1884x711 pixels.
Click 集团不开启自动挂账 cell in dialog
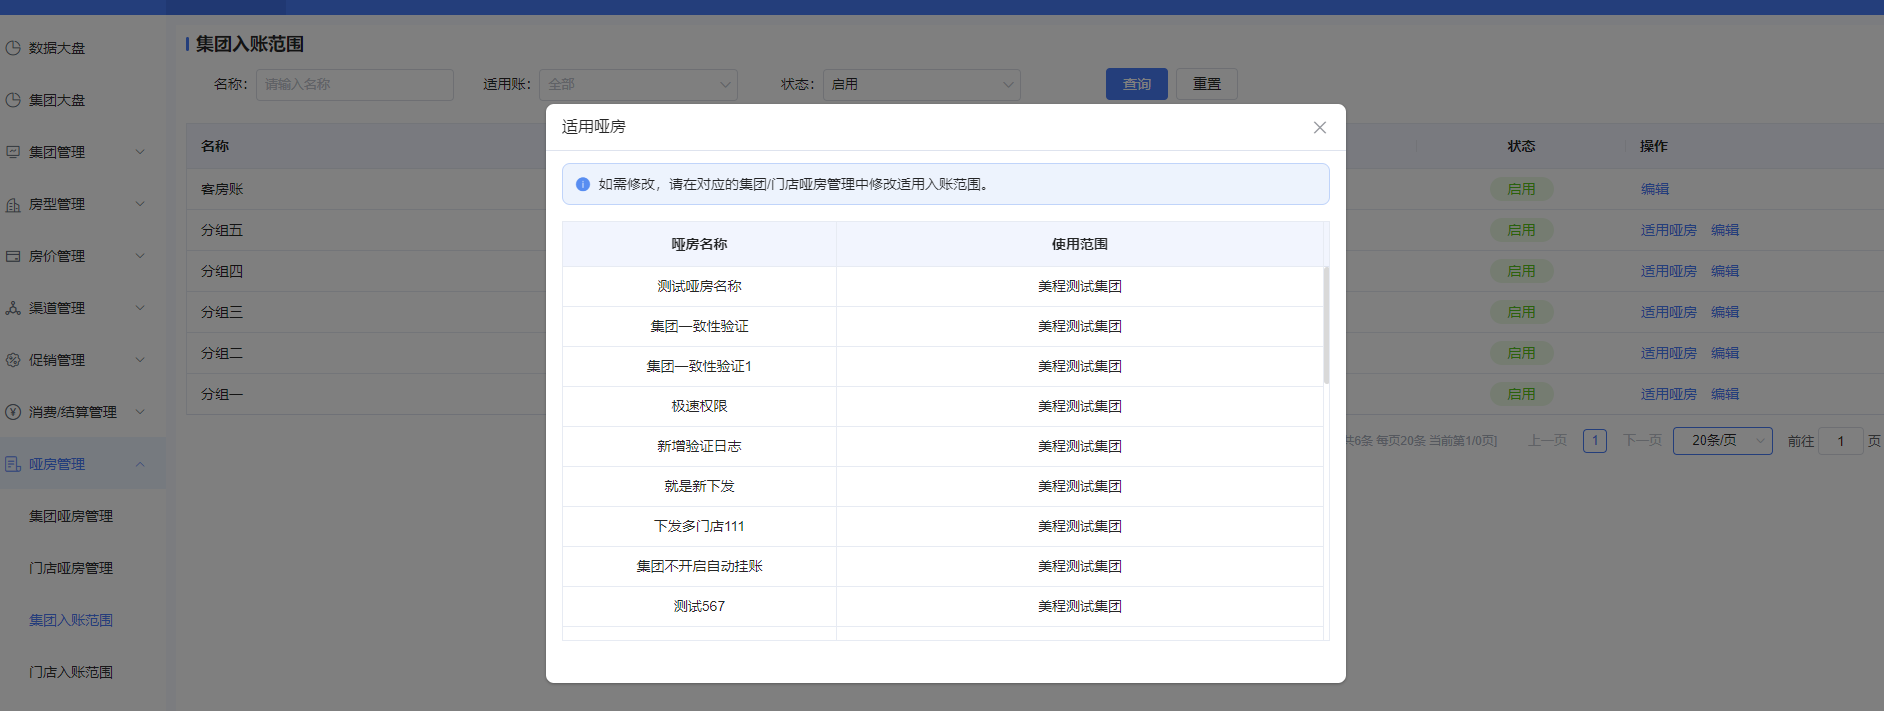tap(699, 566)
